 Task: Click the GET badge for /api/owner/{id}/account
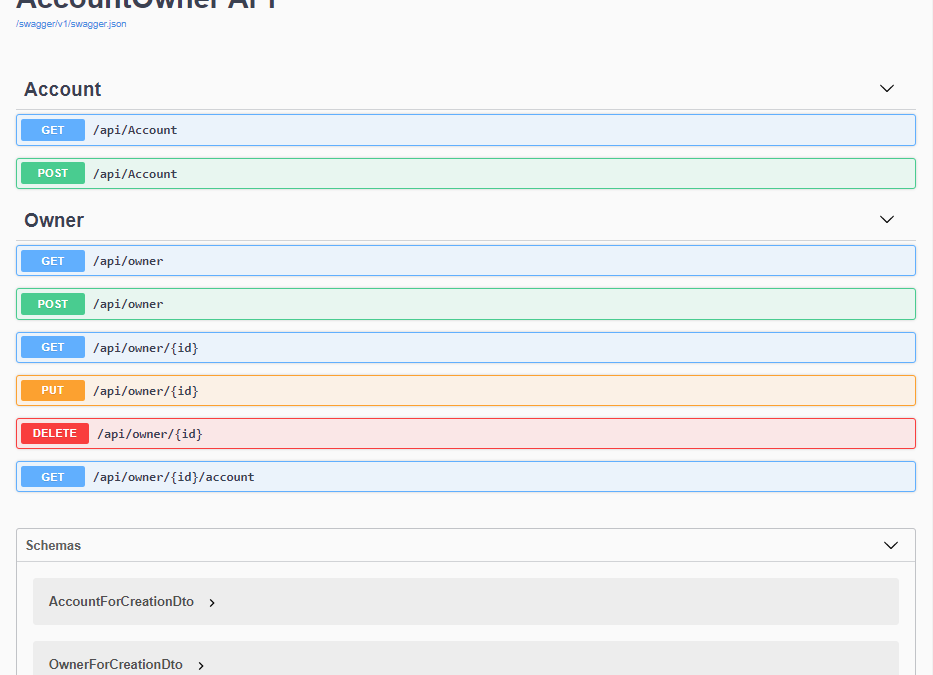[x=53, y=477]
